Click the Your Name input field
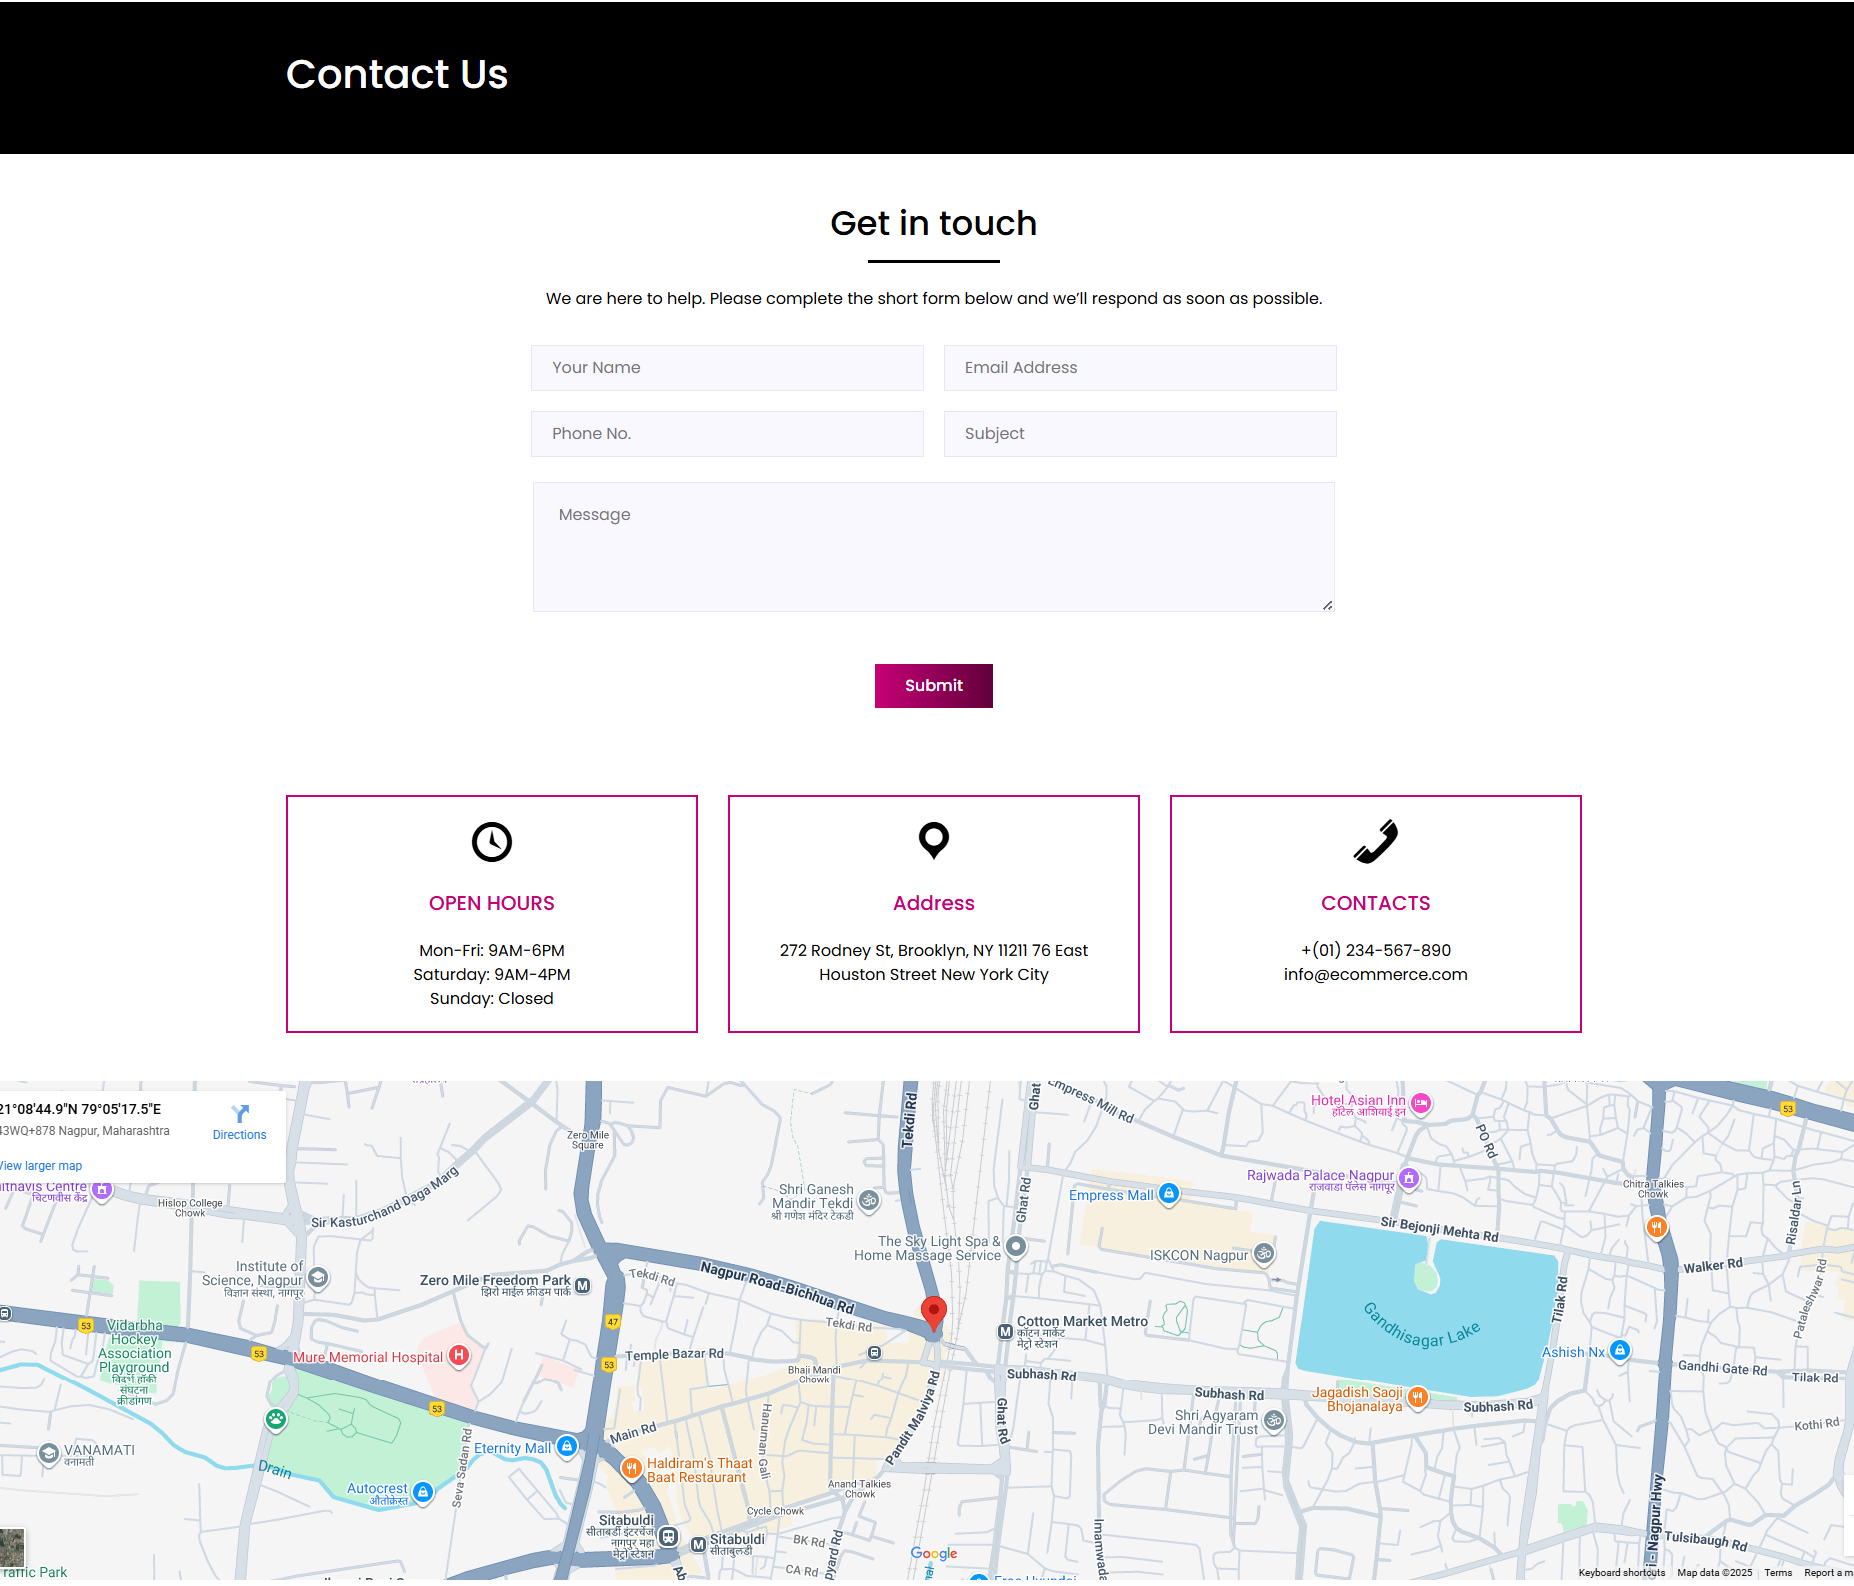This screenshot has width=1854, height=1586. pyautogui.click(x=727, y=368)
